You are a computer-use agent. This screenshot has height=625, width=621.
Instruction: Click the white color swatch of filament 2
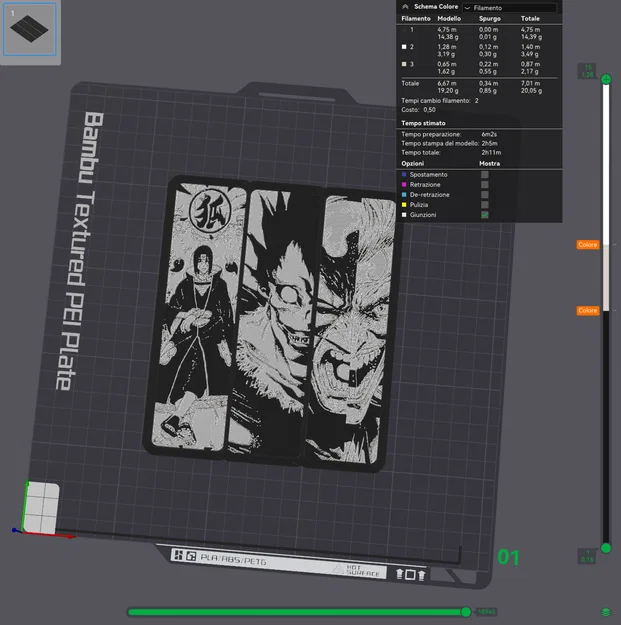pos(404,47)
